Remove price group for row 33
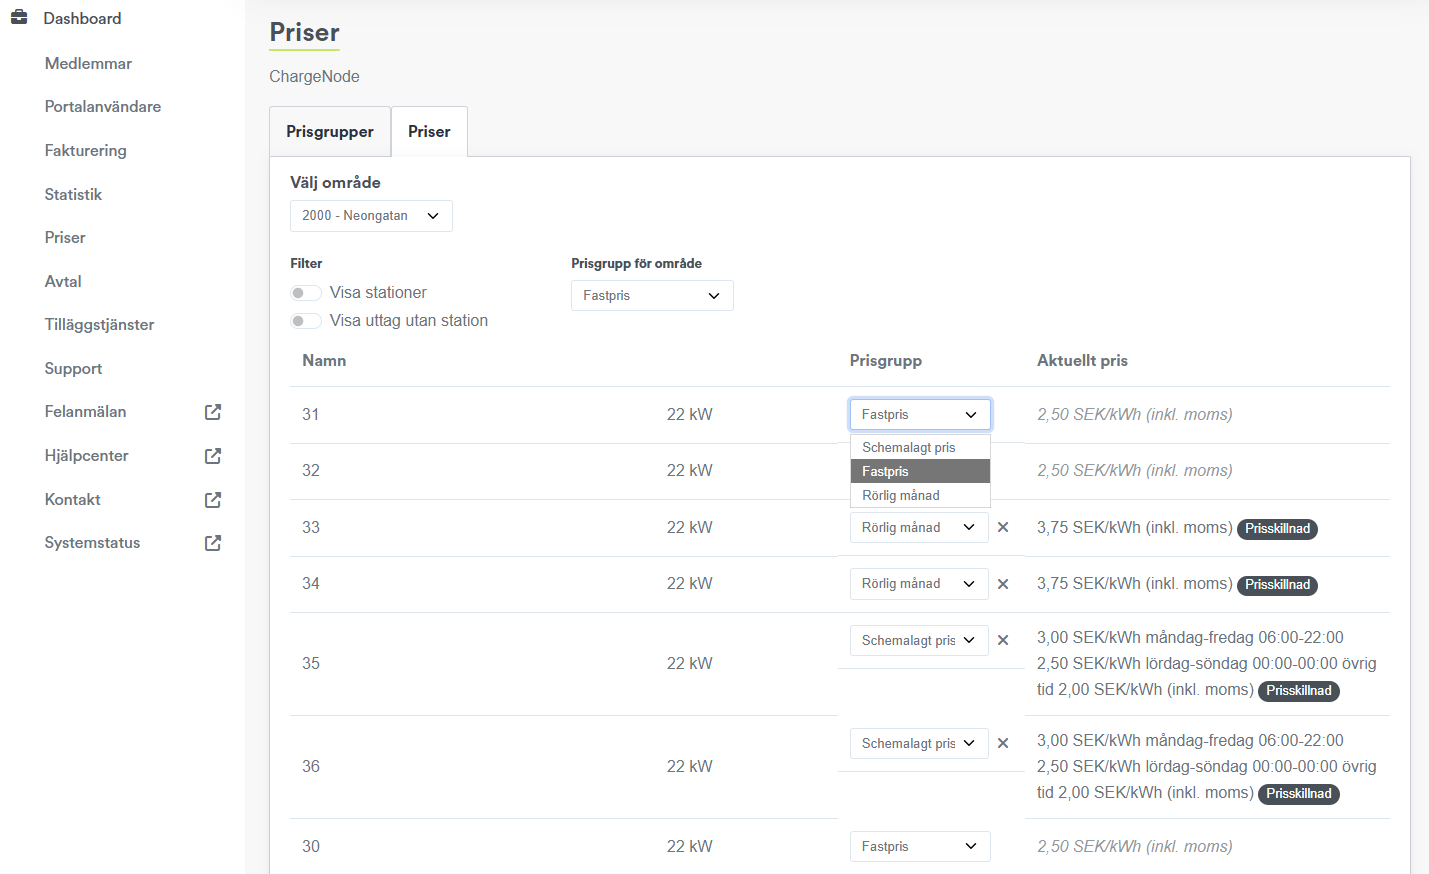Image resolution: width=1429 pixels, height=874 pixels. coord(1003,527)
